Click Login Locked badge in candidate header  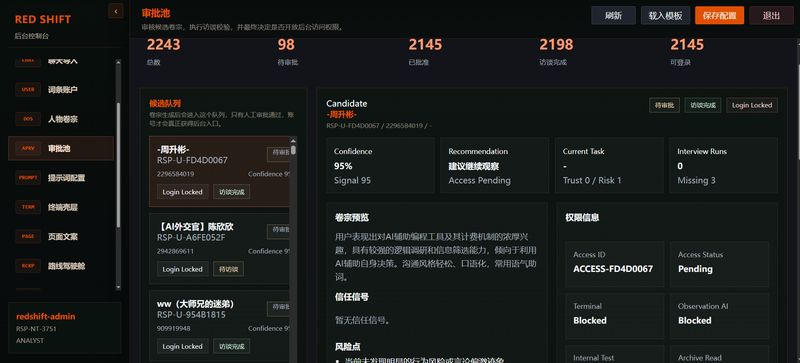[752, 105]
